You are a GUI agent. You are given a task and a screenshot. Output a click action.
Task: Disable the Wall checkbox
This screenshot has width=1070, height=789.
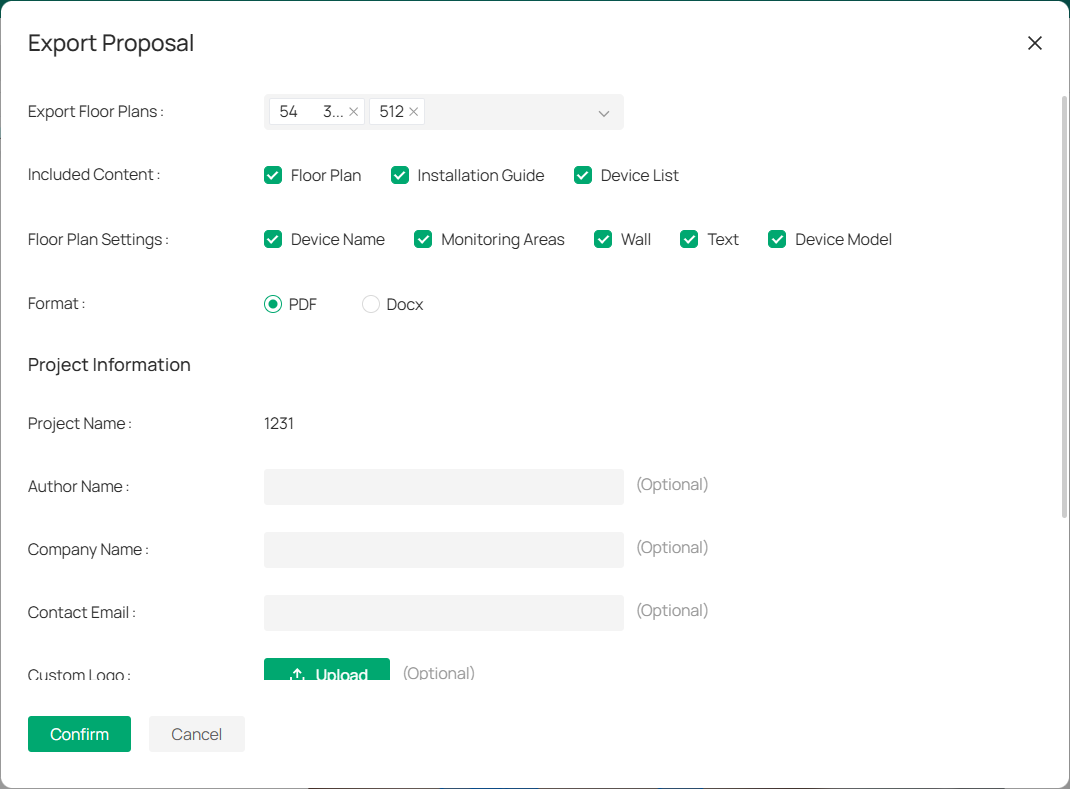pos(603,239)
